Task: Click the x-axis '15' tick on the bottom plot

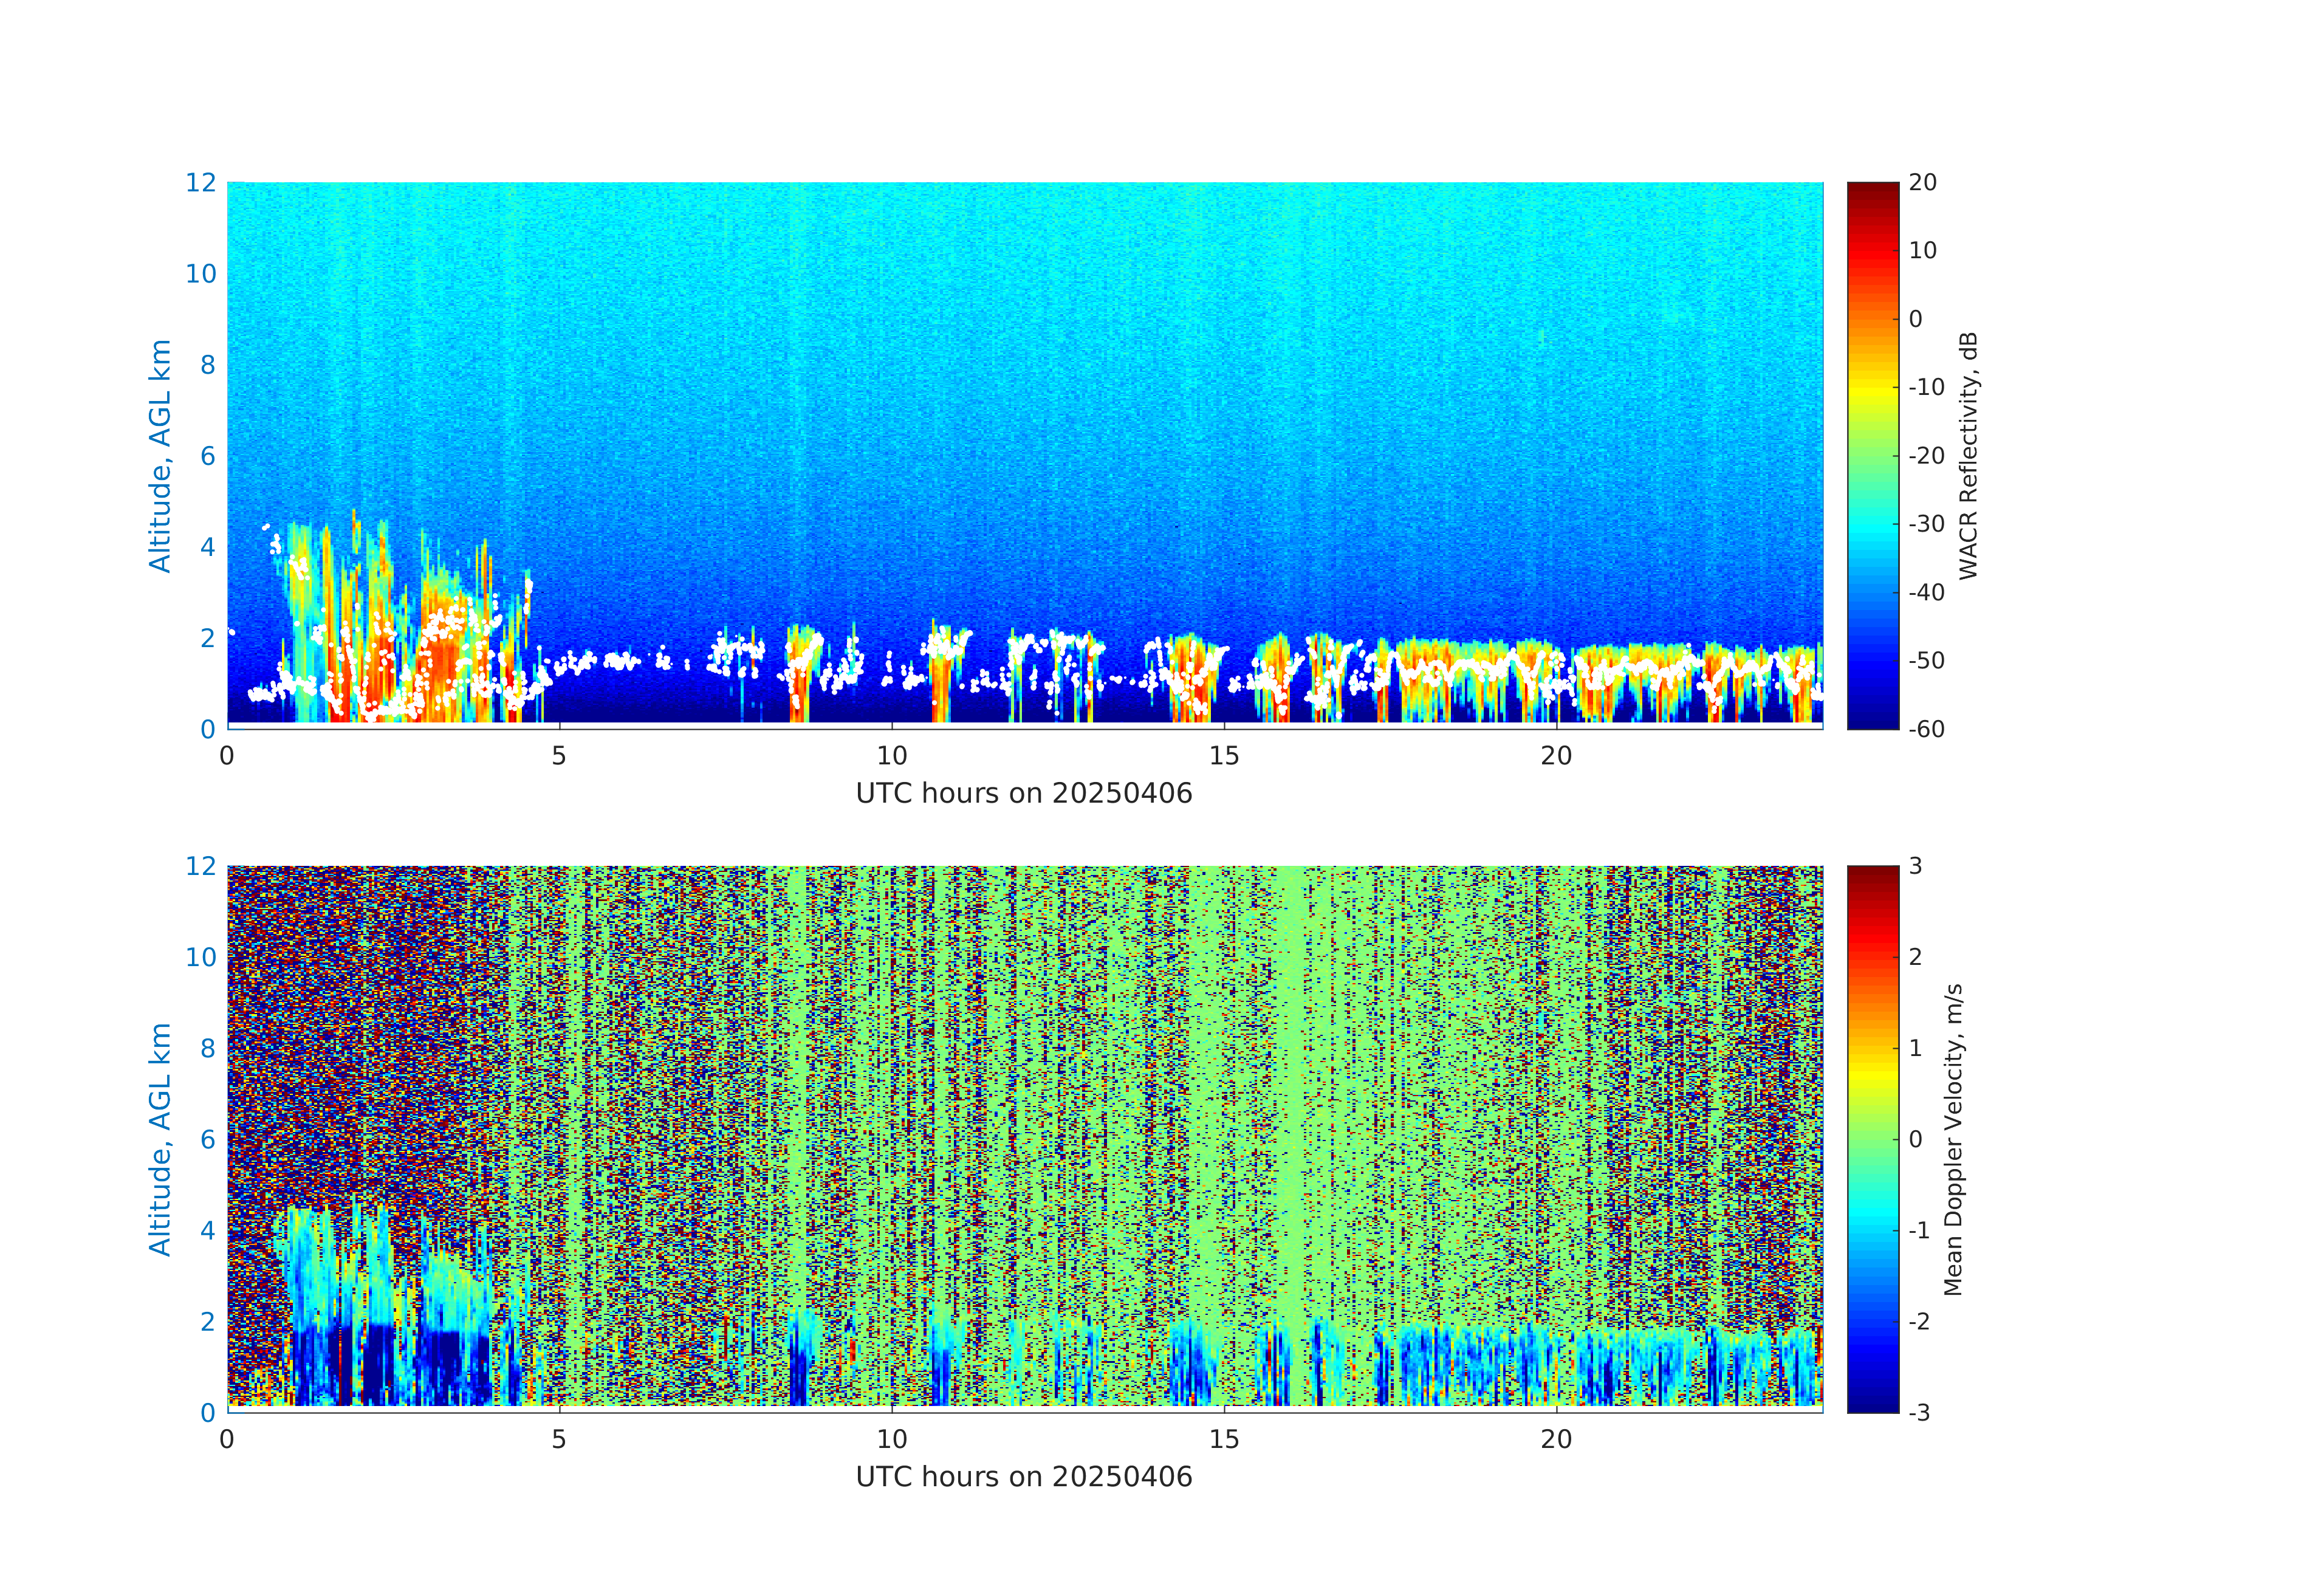Action: (1224, 1439)
